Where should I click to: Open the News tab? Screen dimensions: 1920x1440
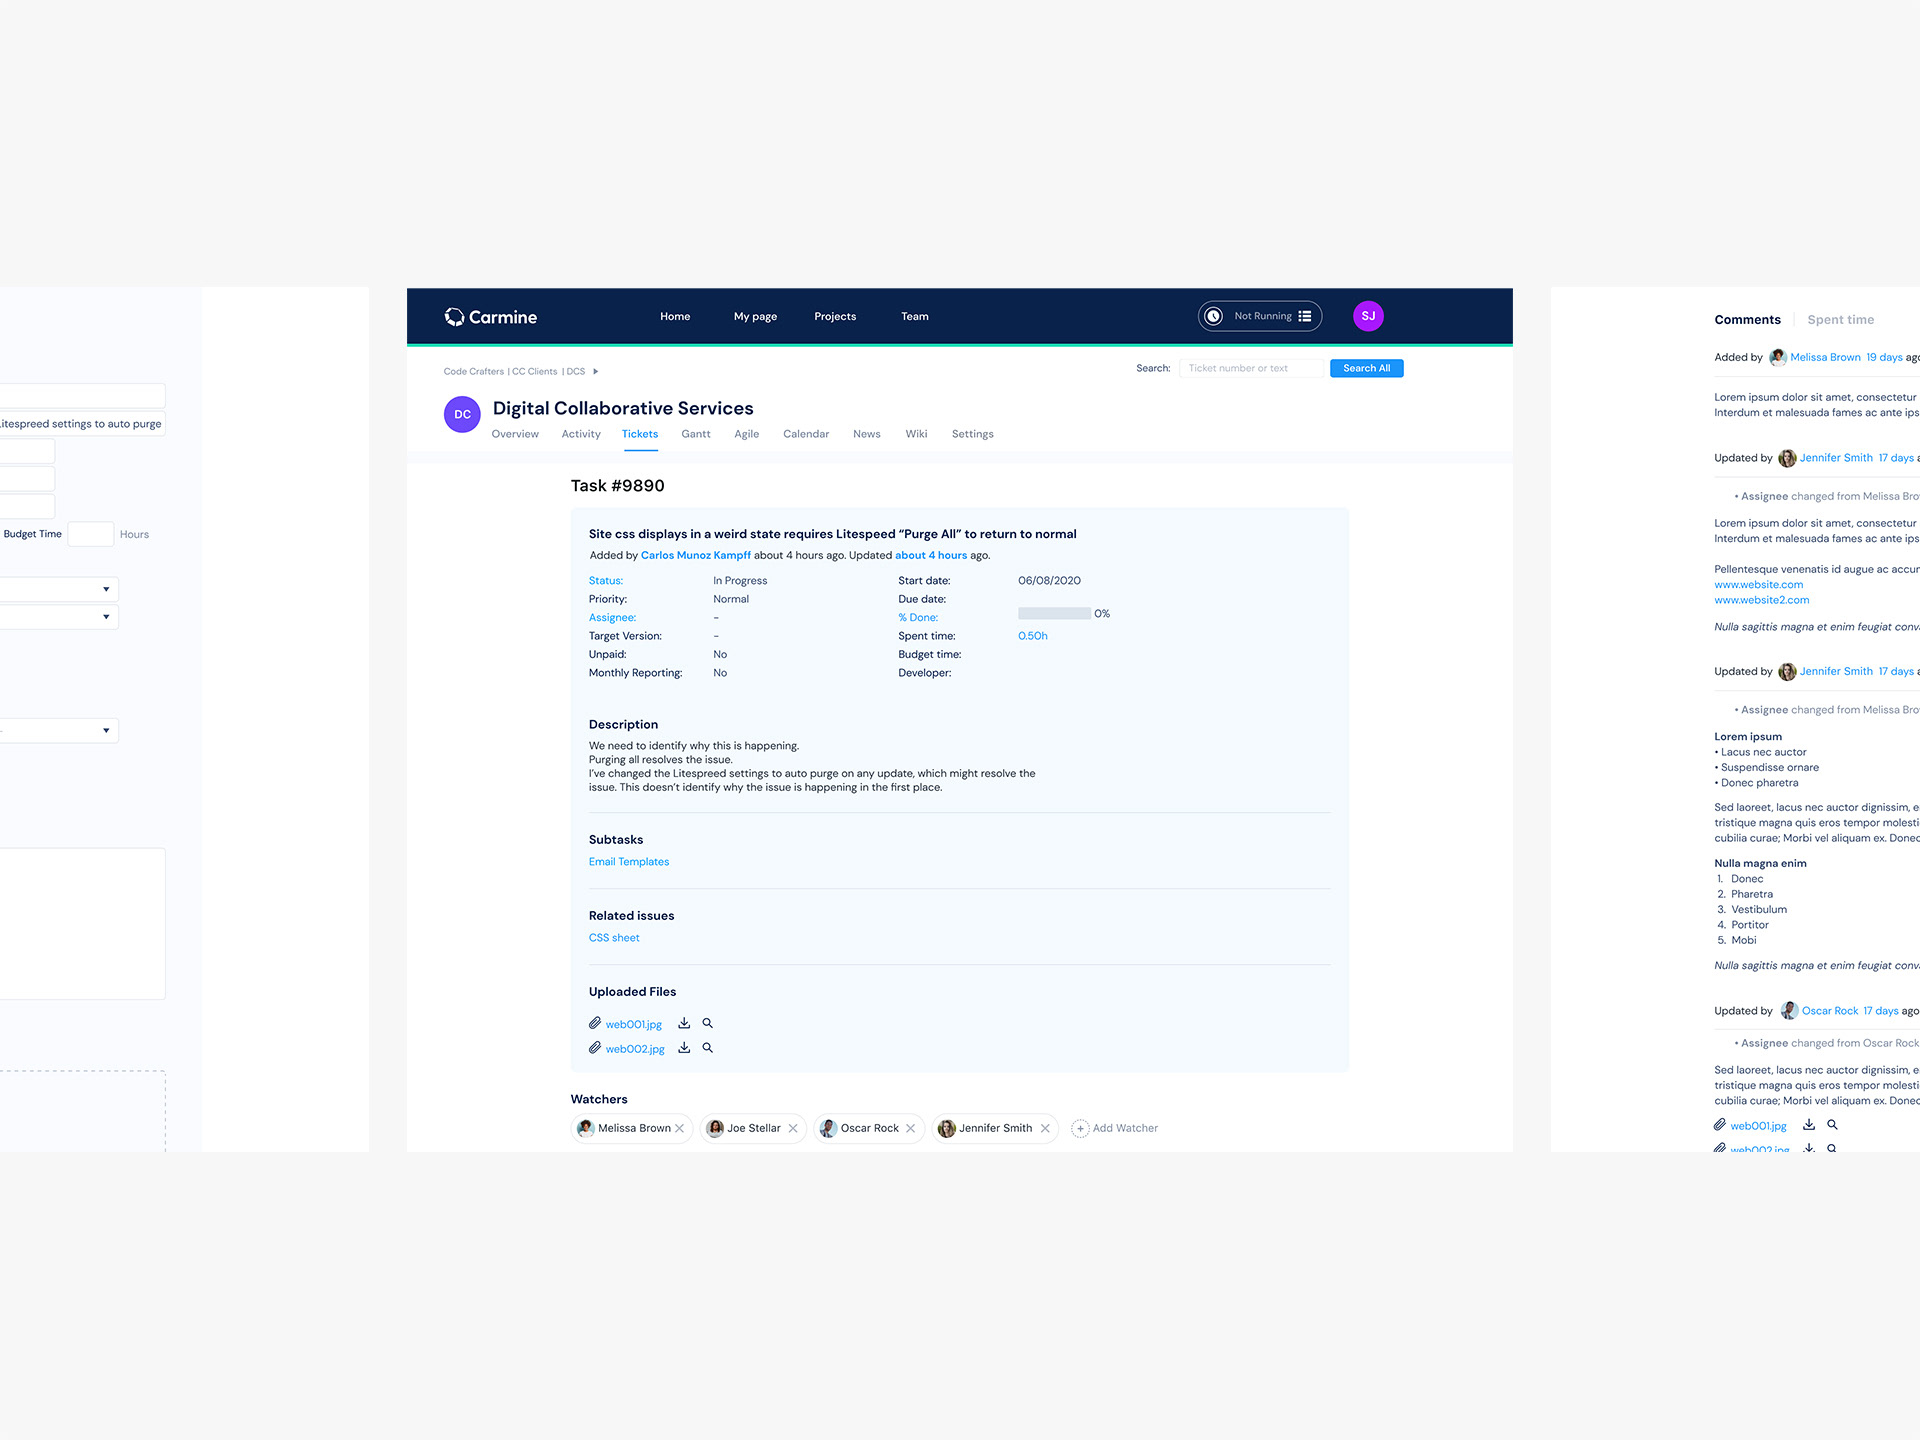[867, 434]
